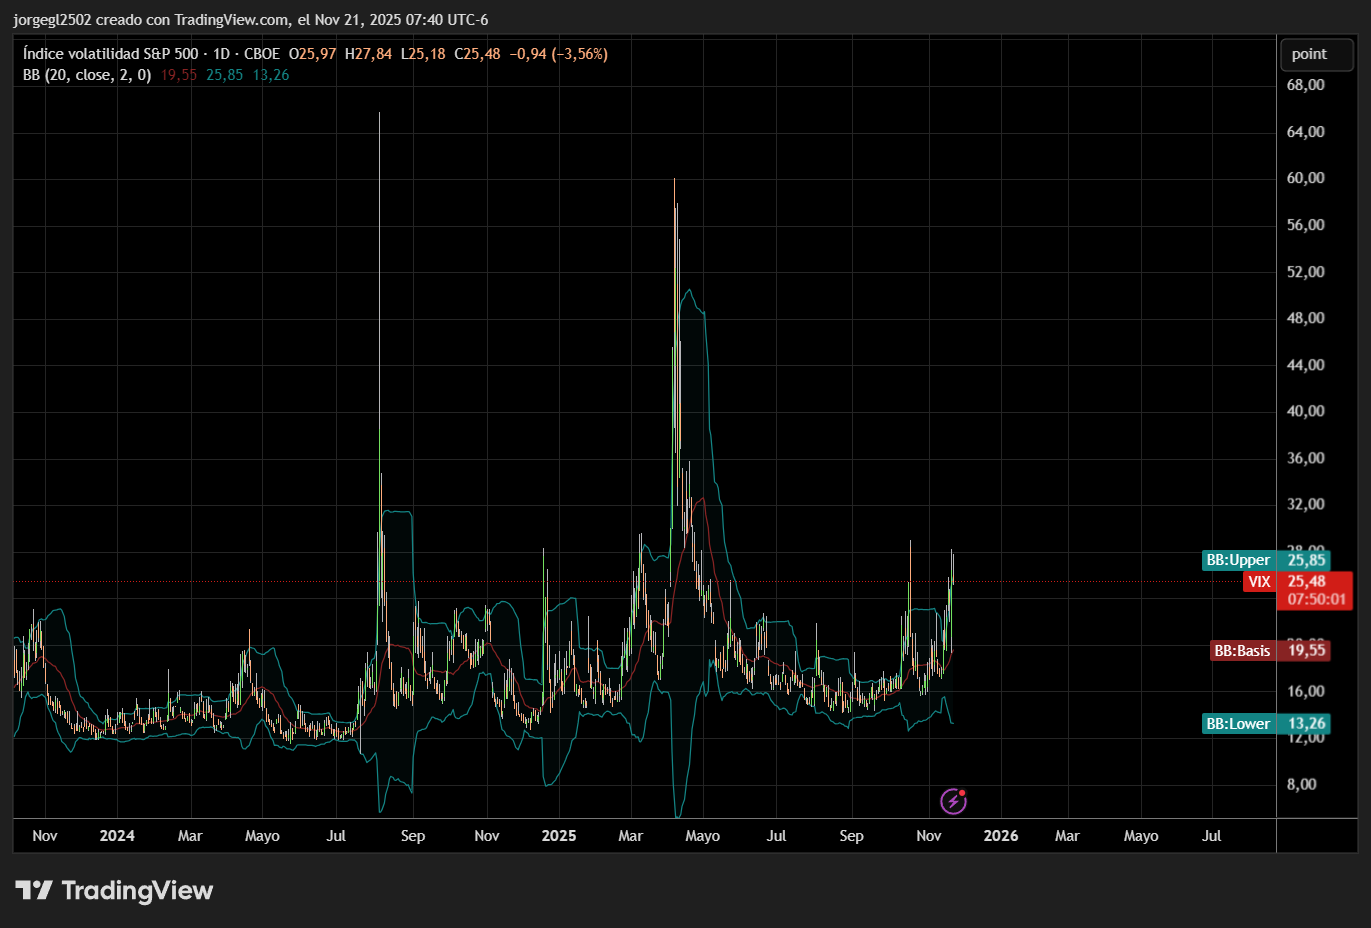Screen dimensions: 1371x928
Task: Click the BB (20, close, 2, 0) indicator legend
Action: [87, 75]
